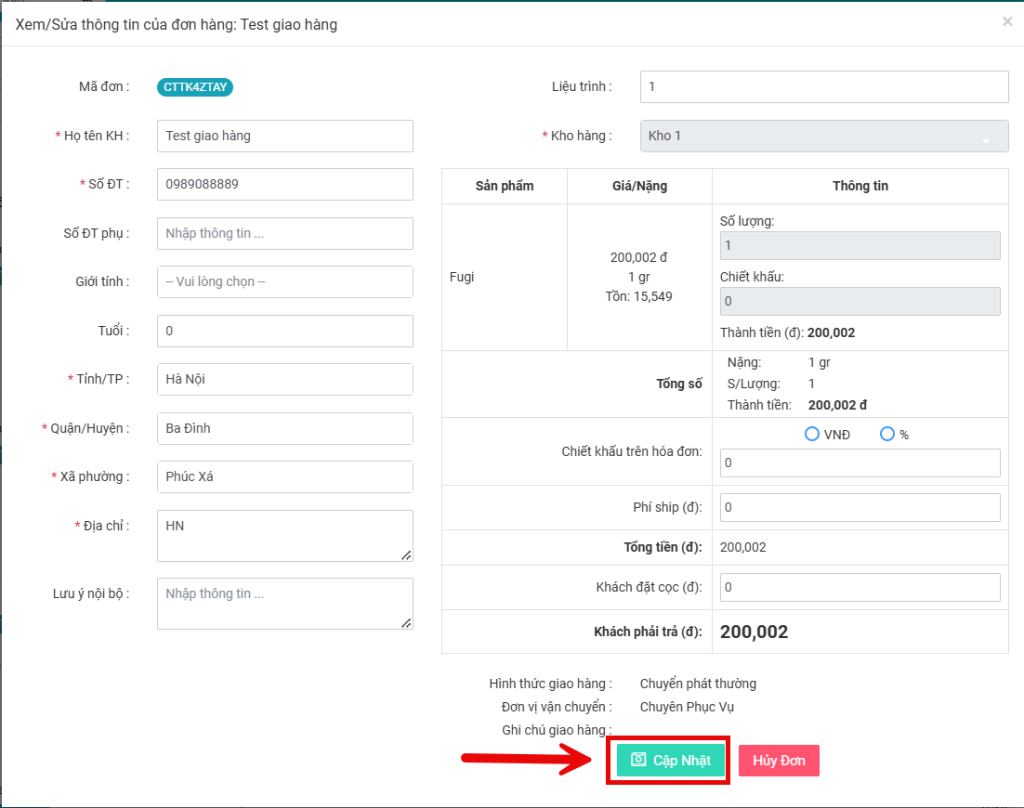Click the Cập Nhật update button
The image size is (1024, 808).
point(671,760)
